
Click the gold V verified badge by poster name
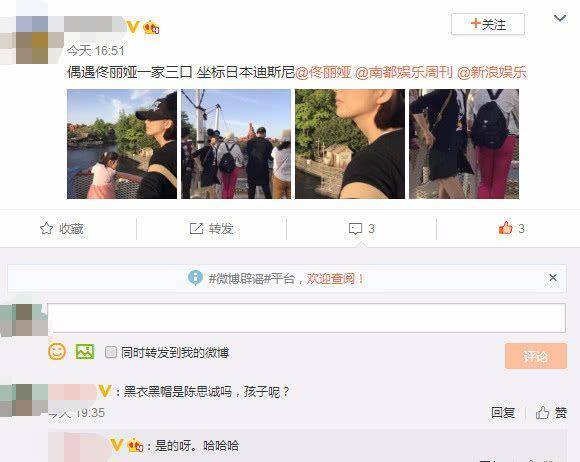(x=132, y=27)
